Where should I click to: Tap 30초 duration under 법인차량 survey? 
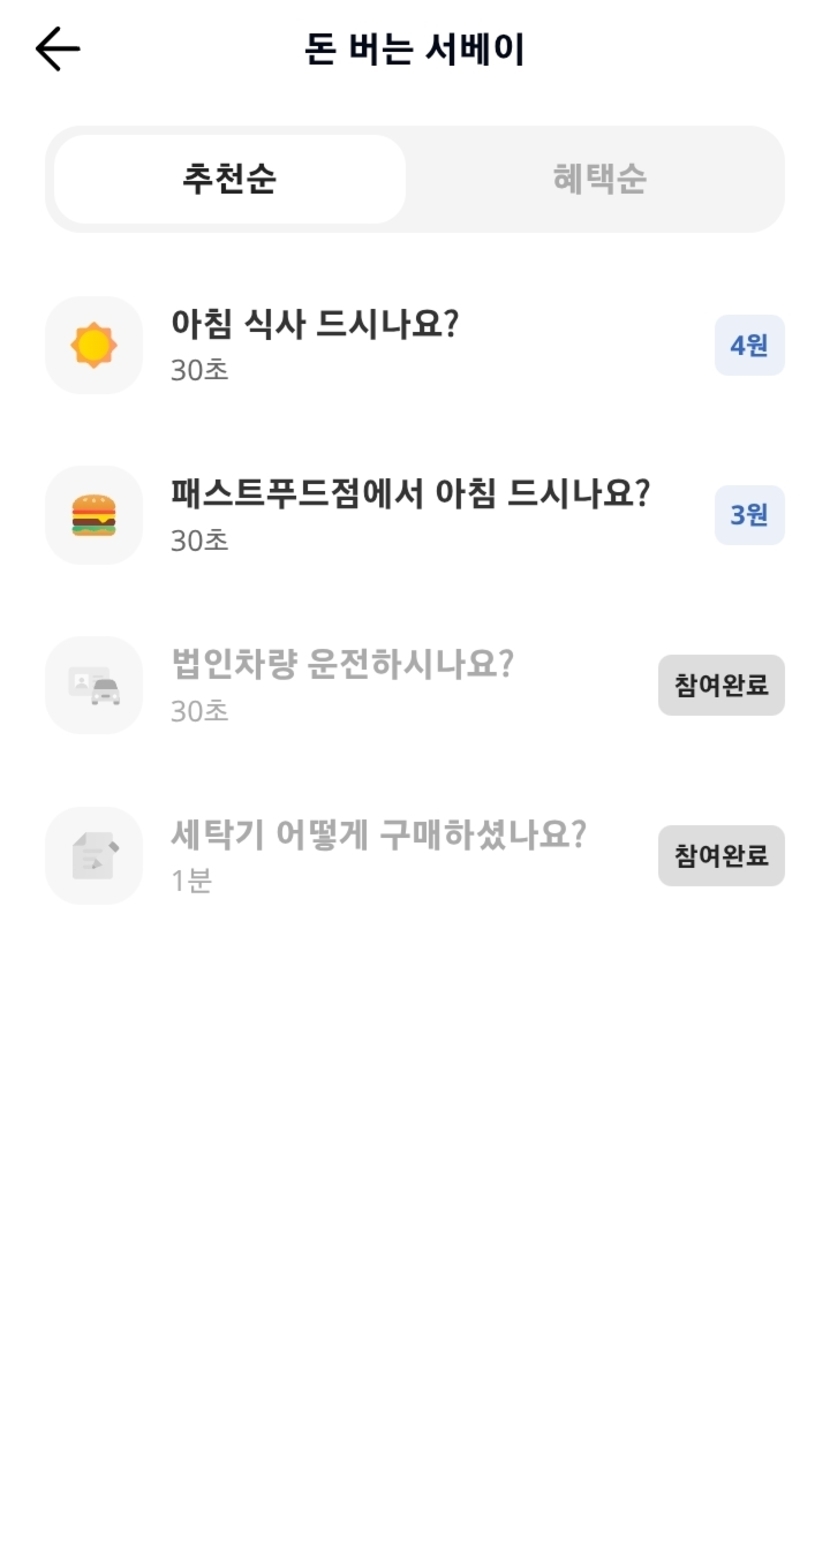tap(200, 711)
